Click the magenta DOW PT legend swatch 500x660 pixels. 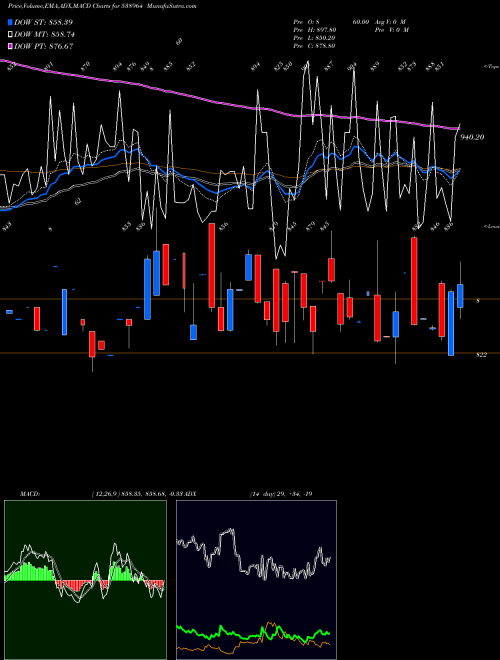[x=10, y=46]
